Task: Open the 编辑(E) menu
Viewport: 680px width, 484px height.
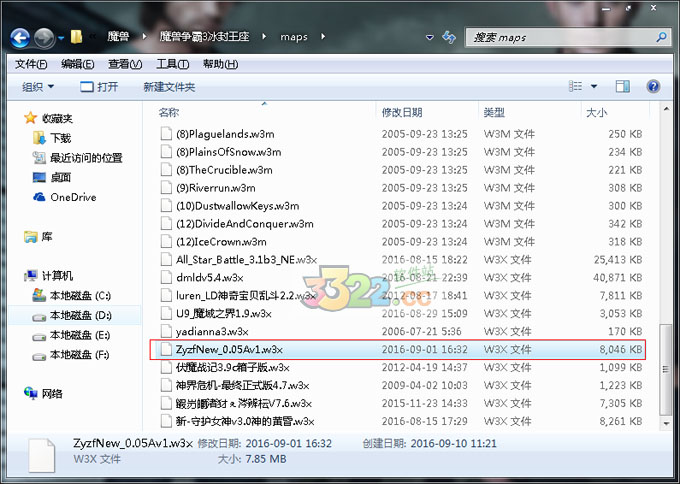Action: (78, 64)
